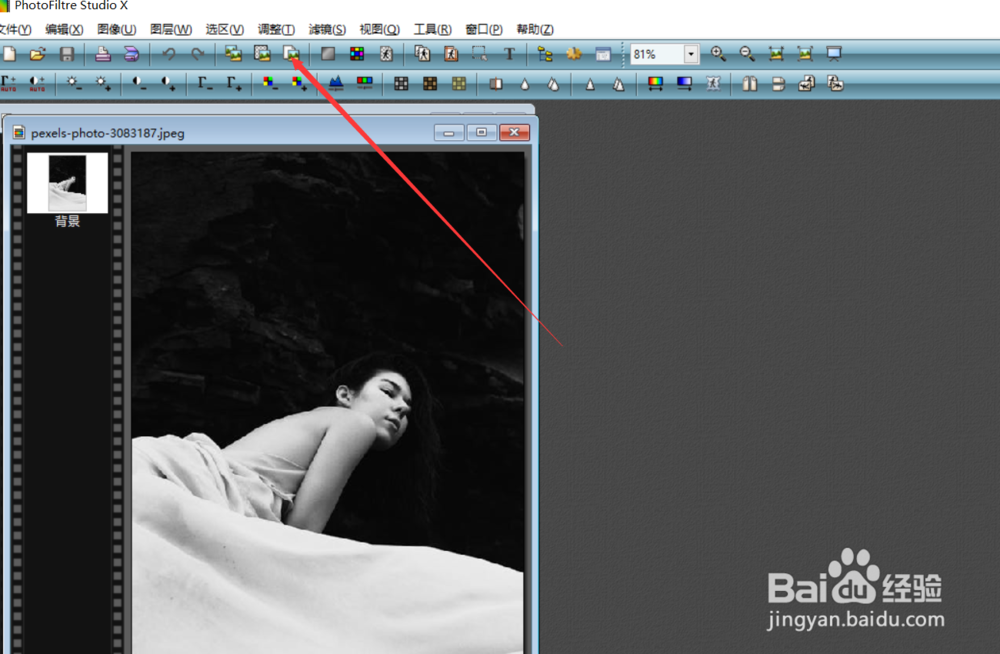Screen dimensions: 1000x654
Task: Open the 图层 menu
Action: [x=171, y=29]
